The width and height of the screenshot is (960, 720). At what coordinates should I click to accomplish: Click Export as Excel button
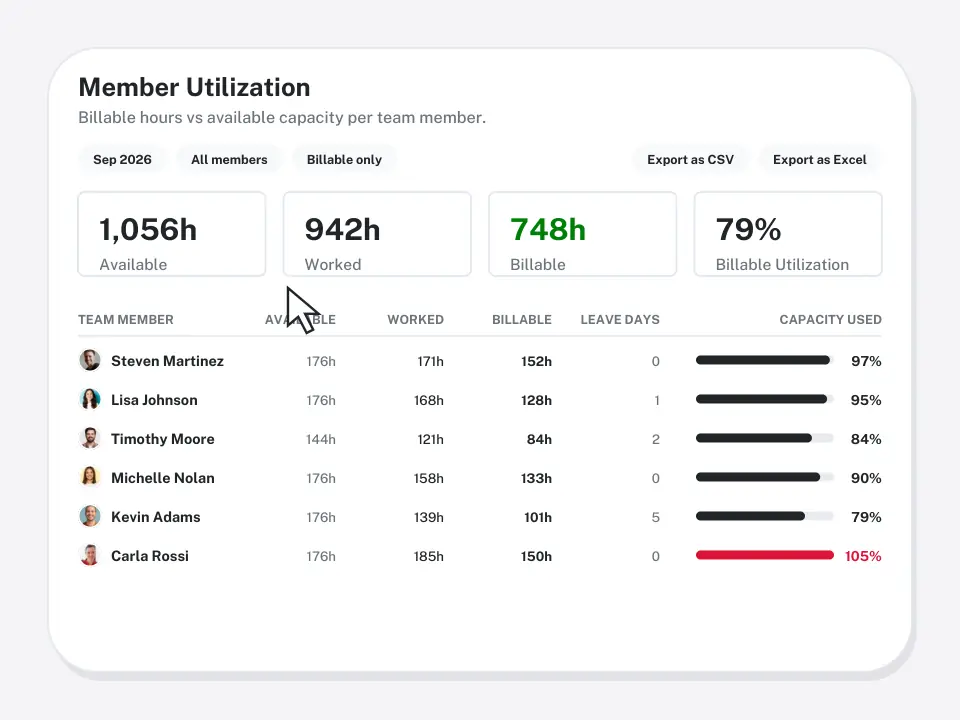coord(819,160)
